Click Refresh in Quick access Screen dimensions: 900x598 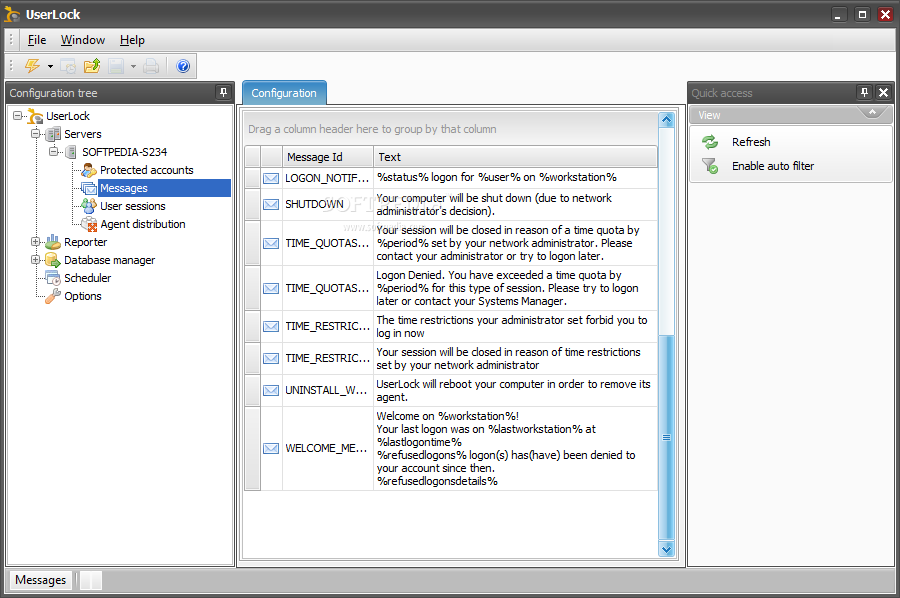click(751, 142)
